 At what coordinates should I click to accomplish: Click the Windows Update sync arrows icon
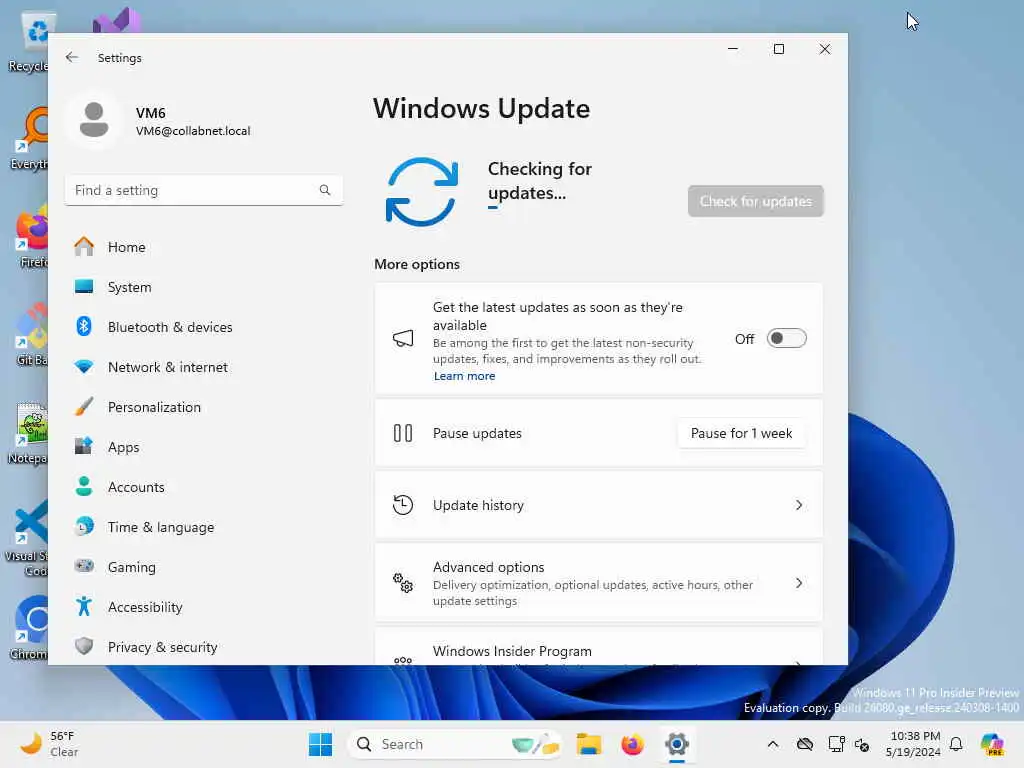pos(422,191)
